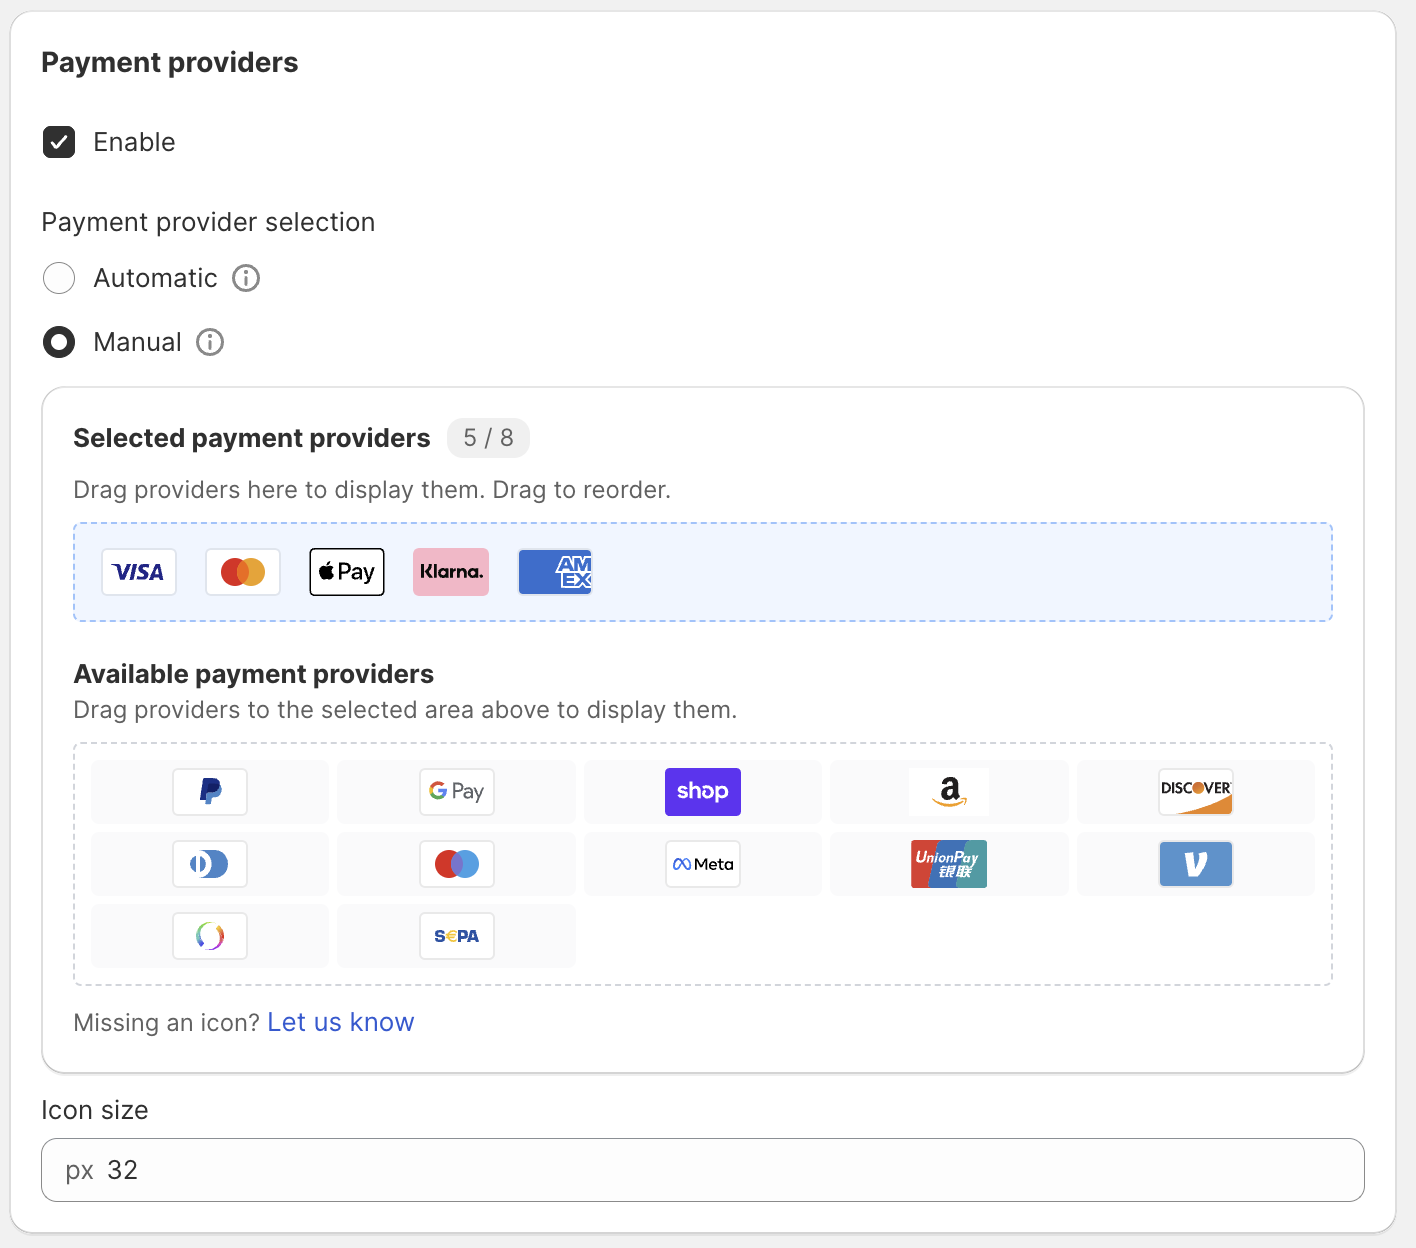This screenshot has width=1416, height=1248.
Task: Select the Discover card icon
Action: (x=1196, y=792)
